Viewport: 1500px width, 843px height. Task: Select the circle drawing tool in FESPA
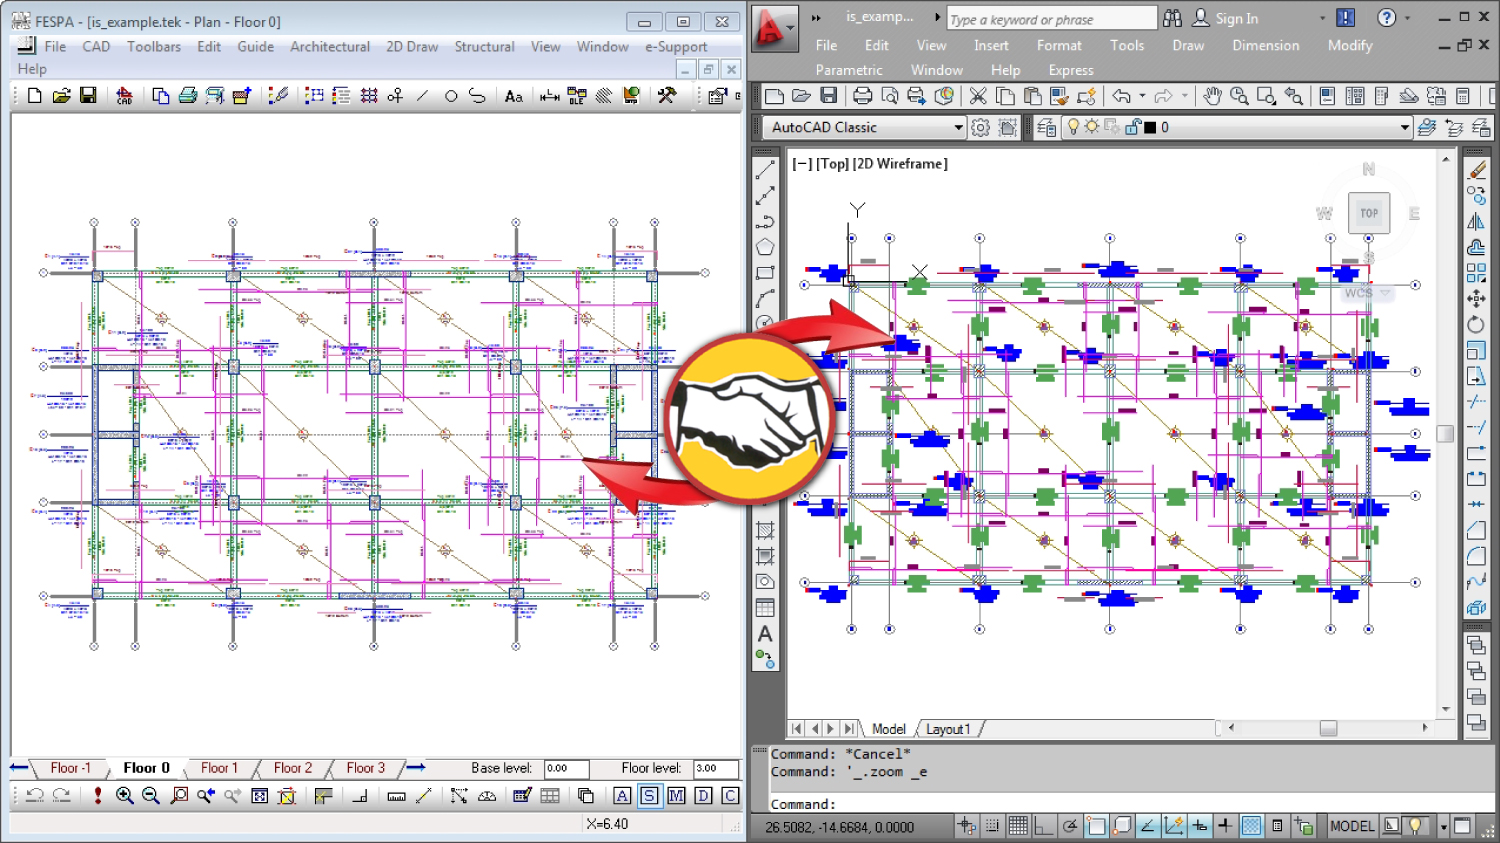coord(450,96)
